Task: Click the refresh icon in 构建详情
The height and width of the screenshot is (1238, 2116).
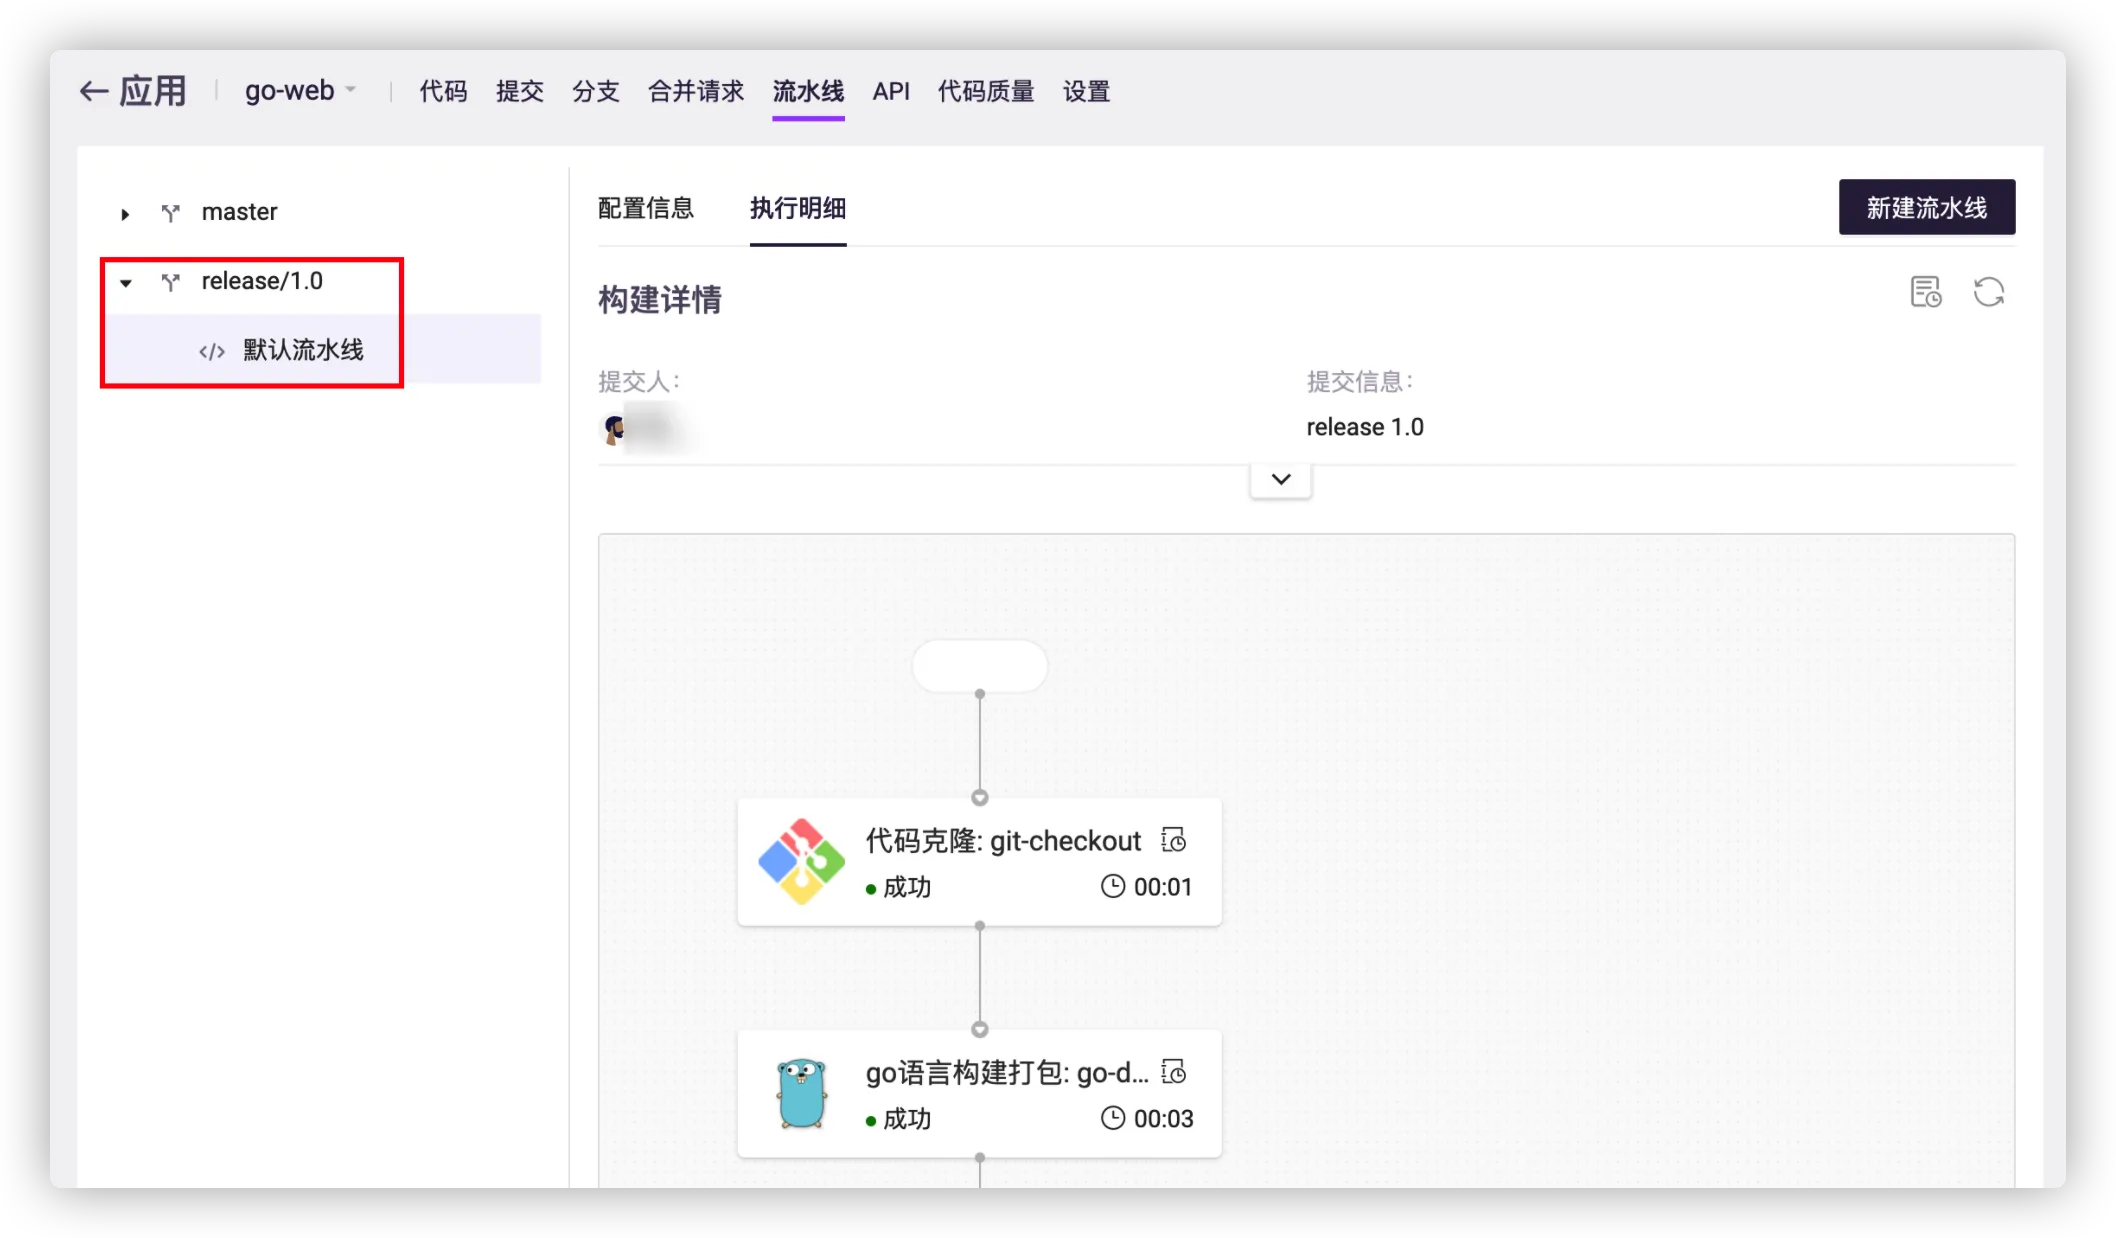Action: click(1988, 292)
